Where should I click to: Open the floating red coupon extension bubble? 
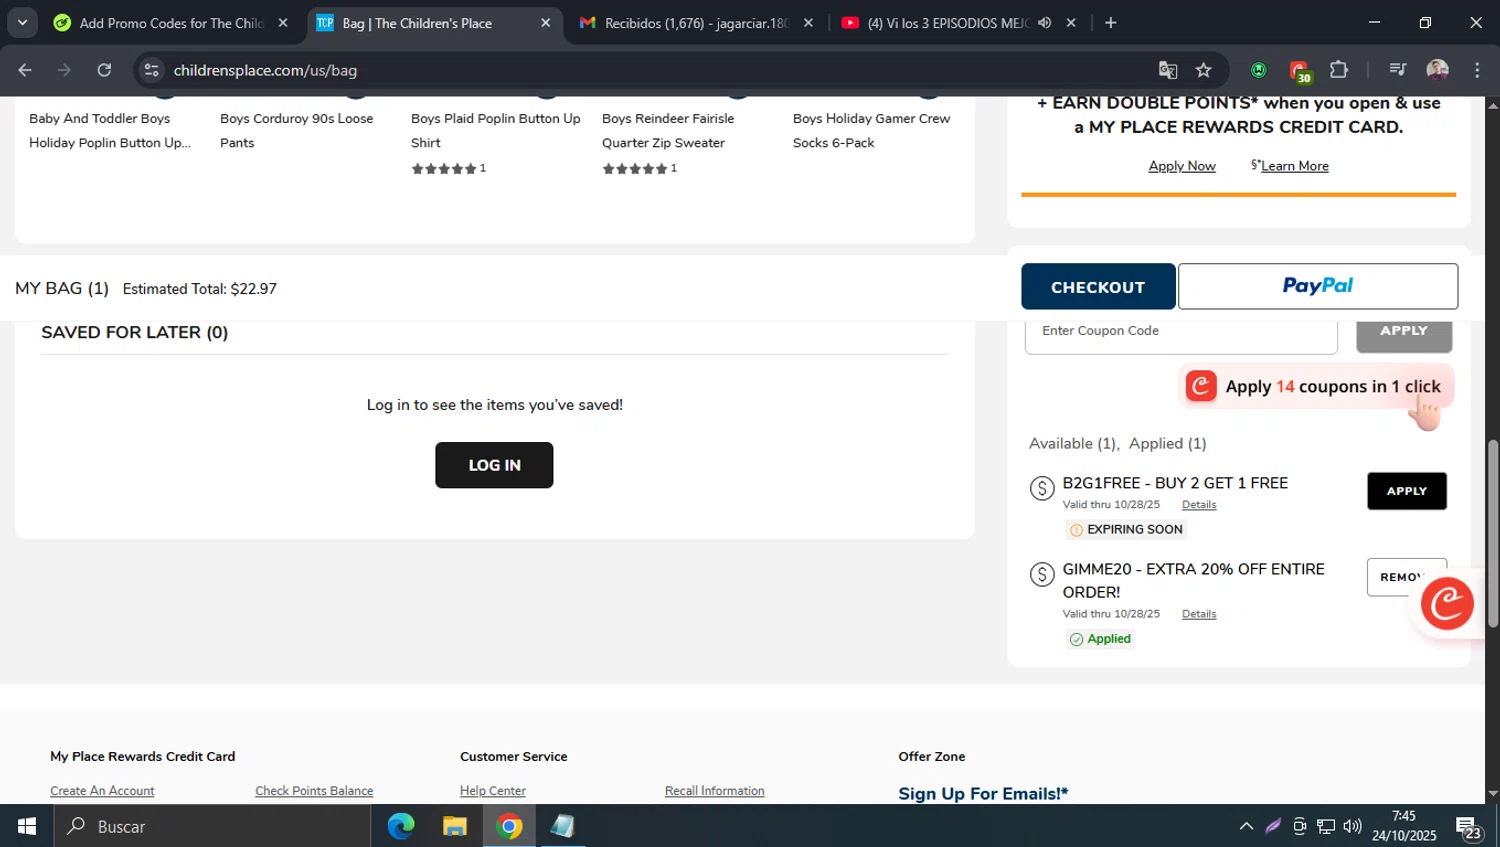1447,603
